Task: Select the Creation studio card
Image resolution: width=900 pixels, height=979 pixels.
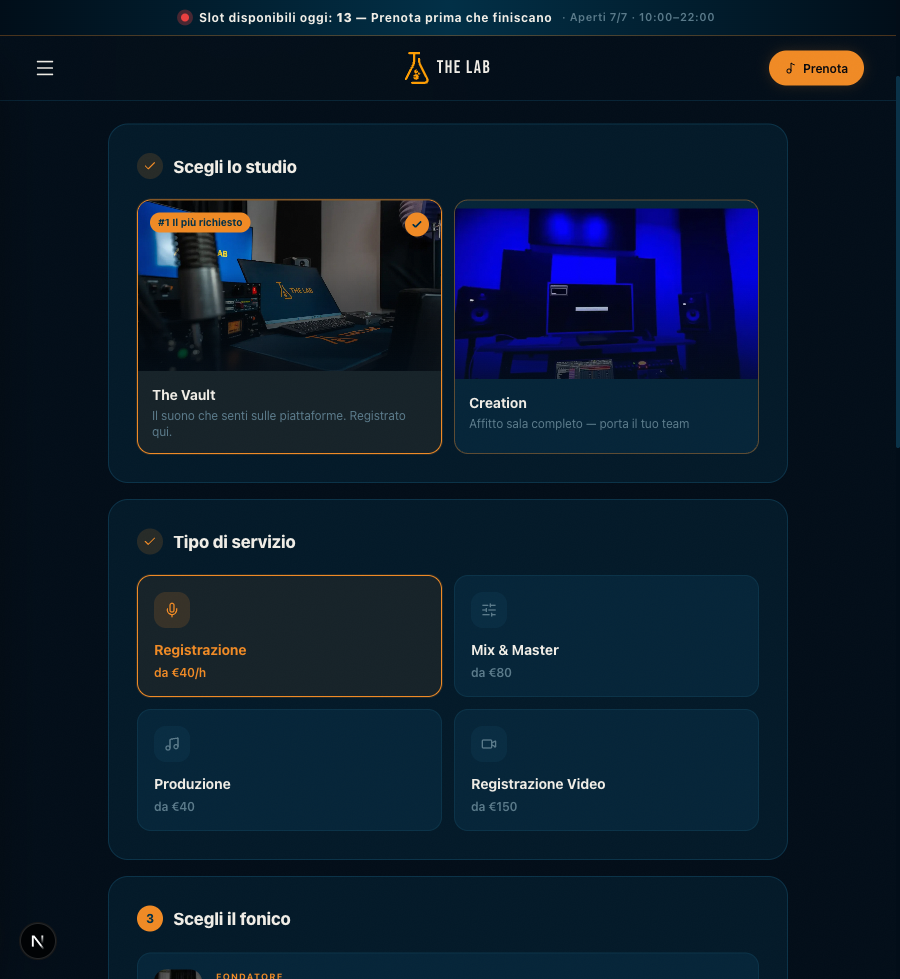Action: tap(606, 327)
